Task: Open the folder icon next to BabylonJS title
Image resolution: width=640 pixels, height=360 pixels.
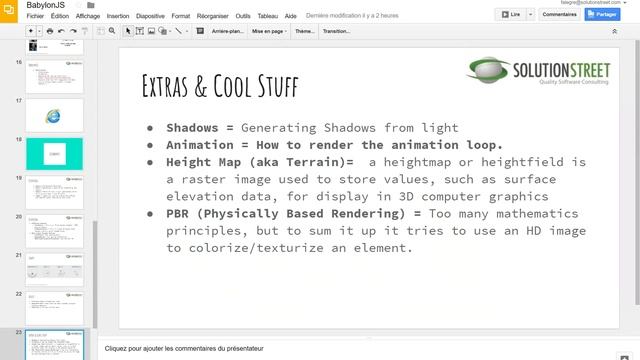Action: coord(91,5)
